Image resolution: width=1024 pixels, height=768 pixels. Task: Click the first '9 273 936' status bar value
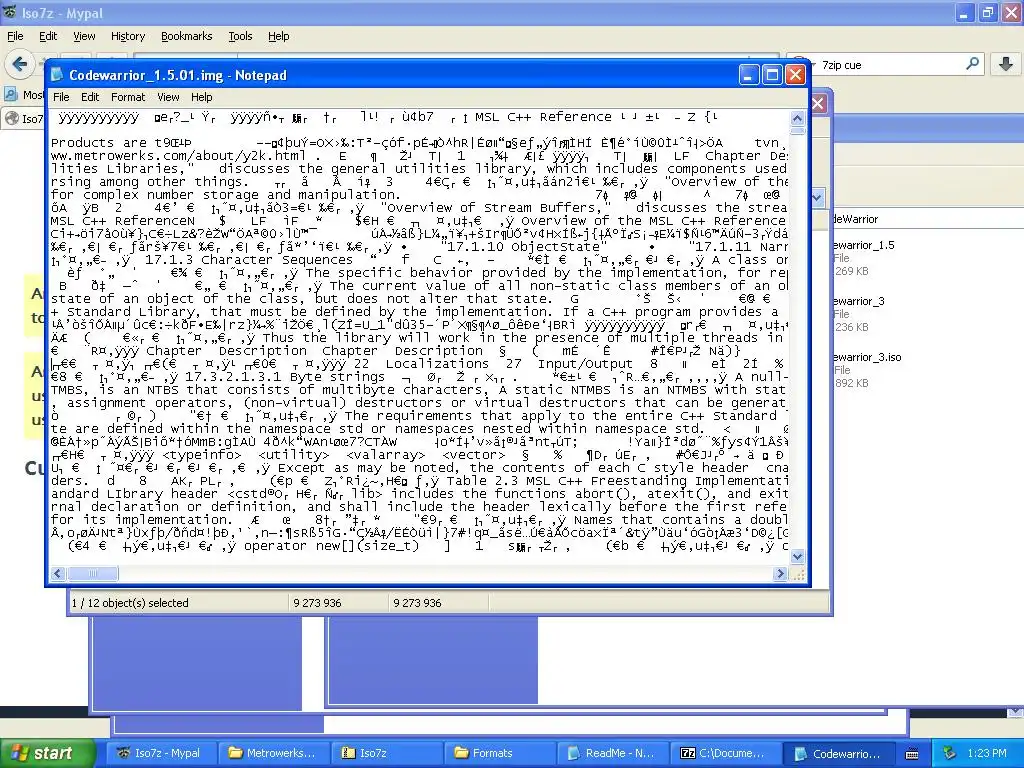[317, 603]
